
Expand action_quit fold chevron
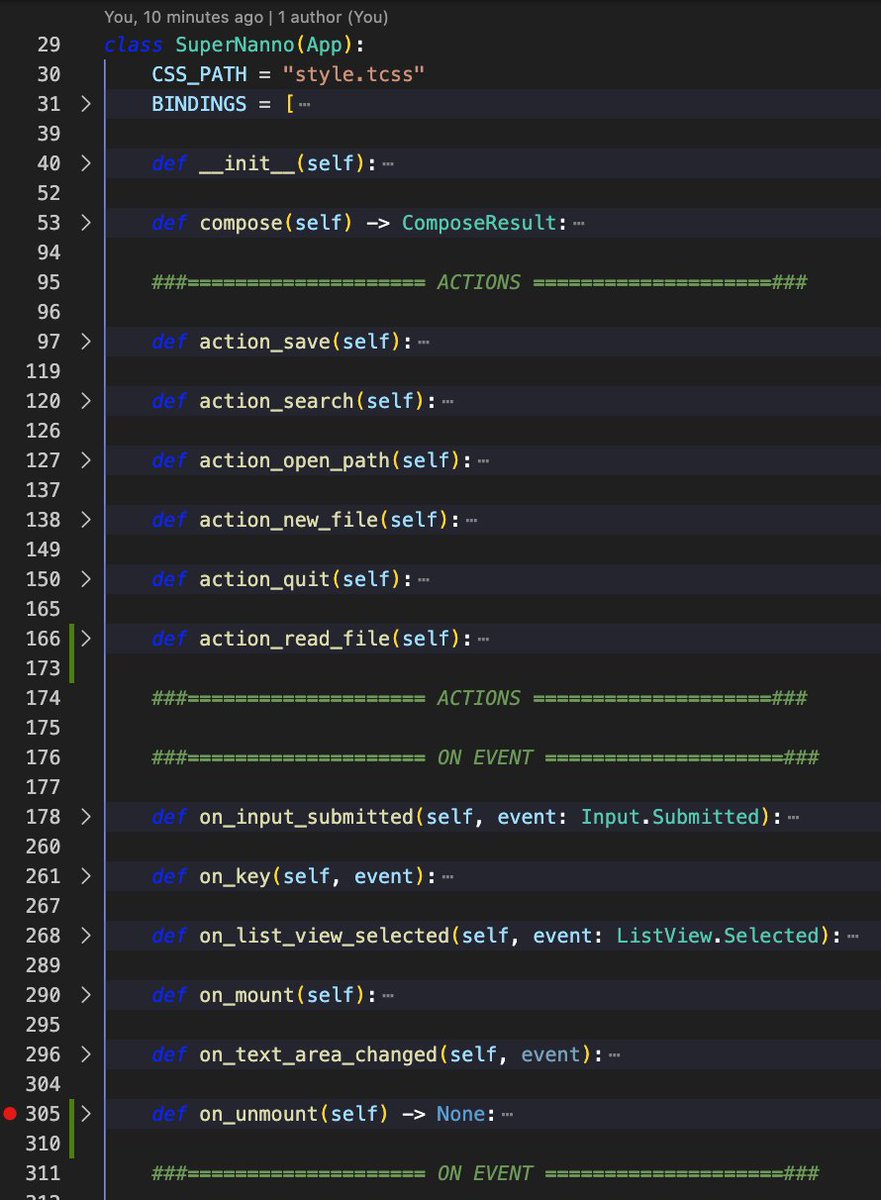click(x=85, y=579)
